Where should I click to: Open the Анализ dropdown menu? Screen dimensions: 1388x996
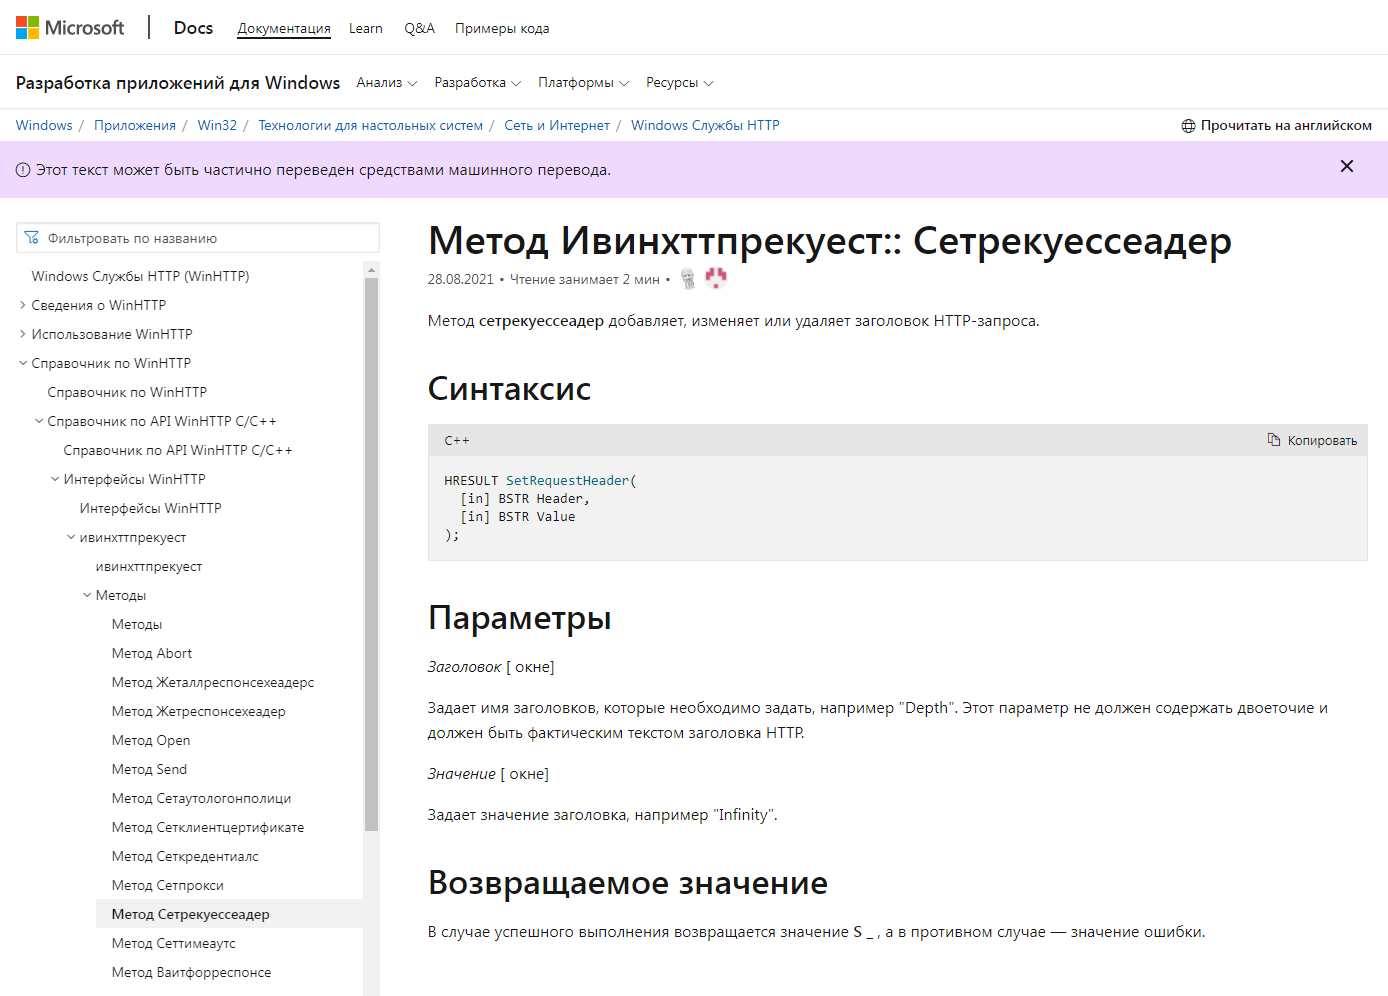(386, 83)
